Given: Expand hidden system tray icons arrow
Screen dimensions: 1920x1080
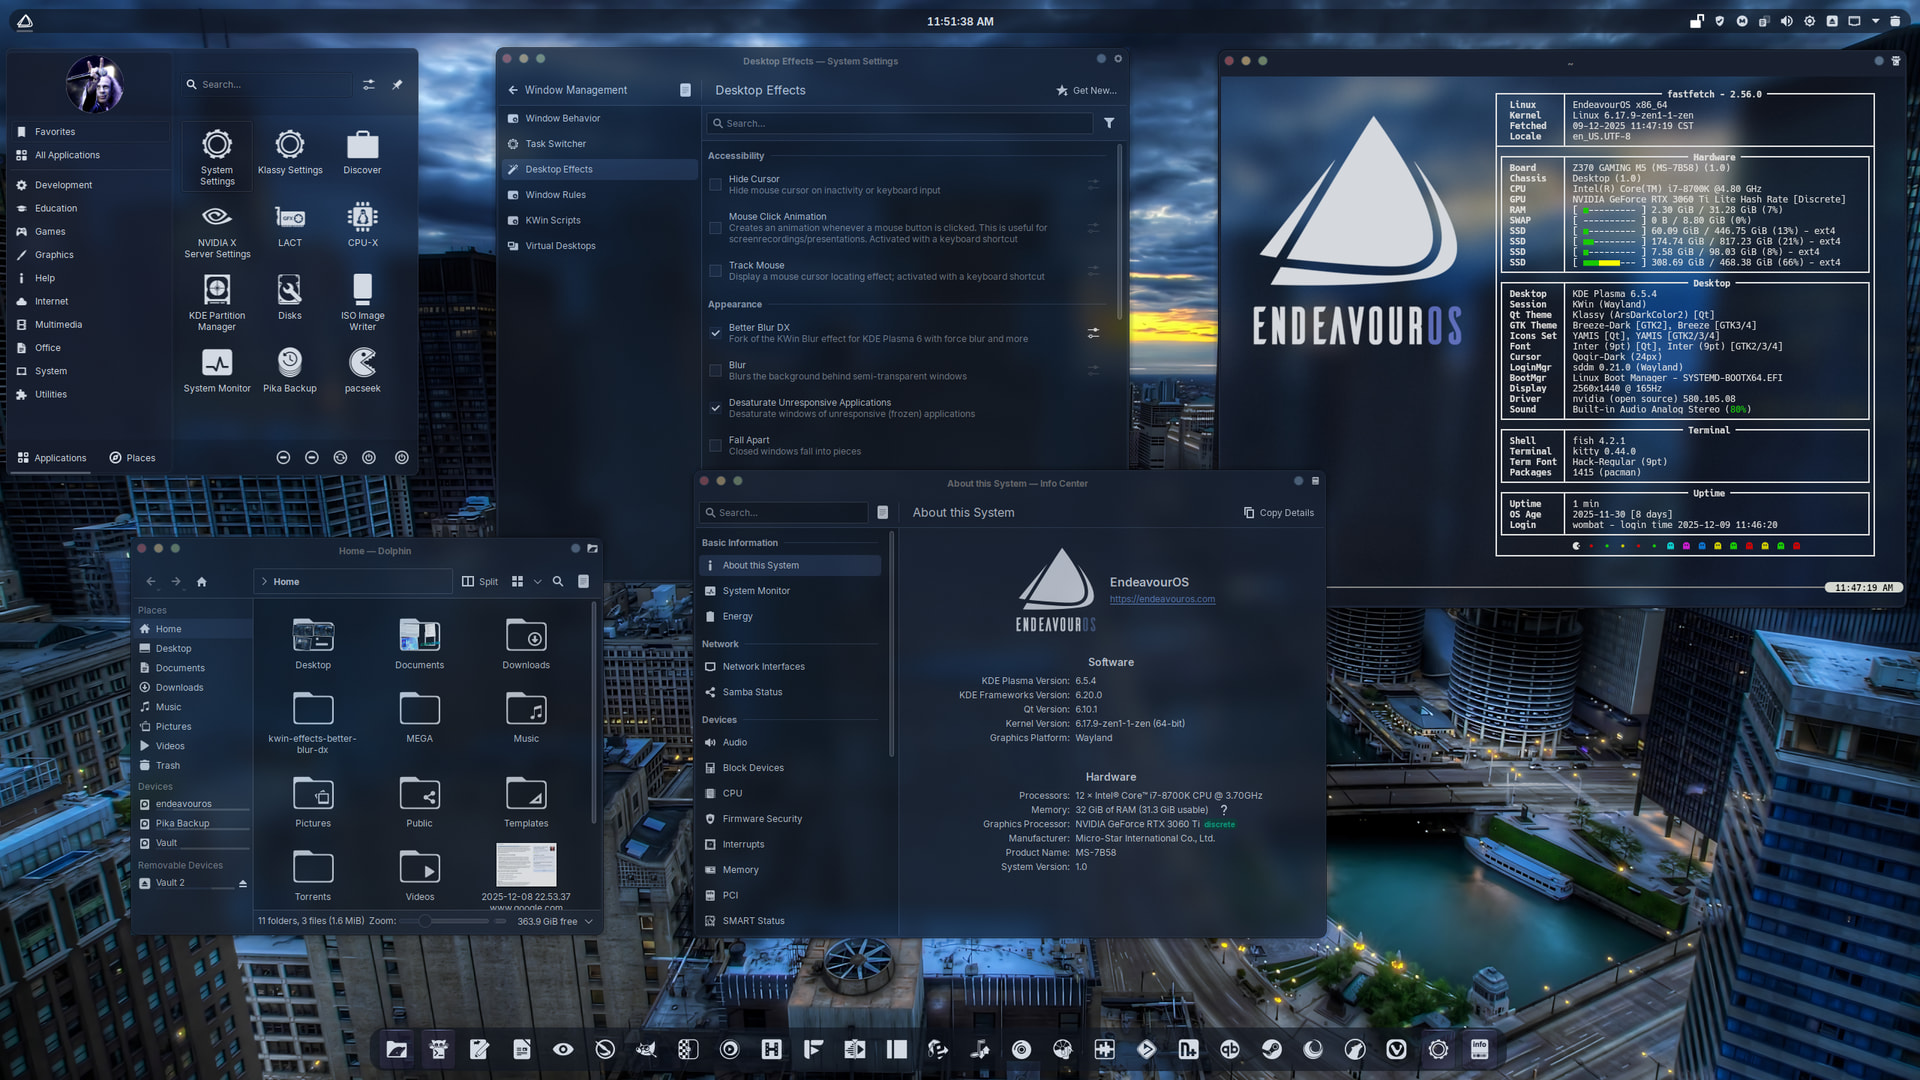Looking at the screenshot, I should pyautogui.click(x=1876, y=21).
